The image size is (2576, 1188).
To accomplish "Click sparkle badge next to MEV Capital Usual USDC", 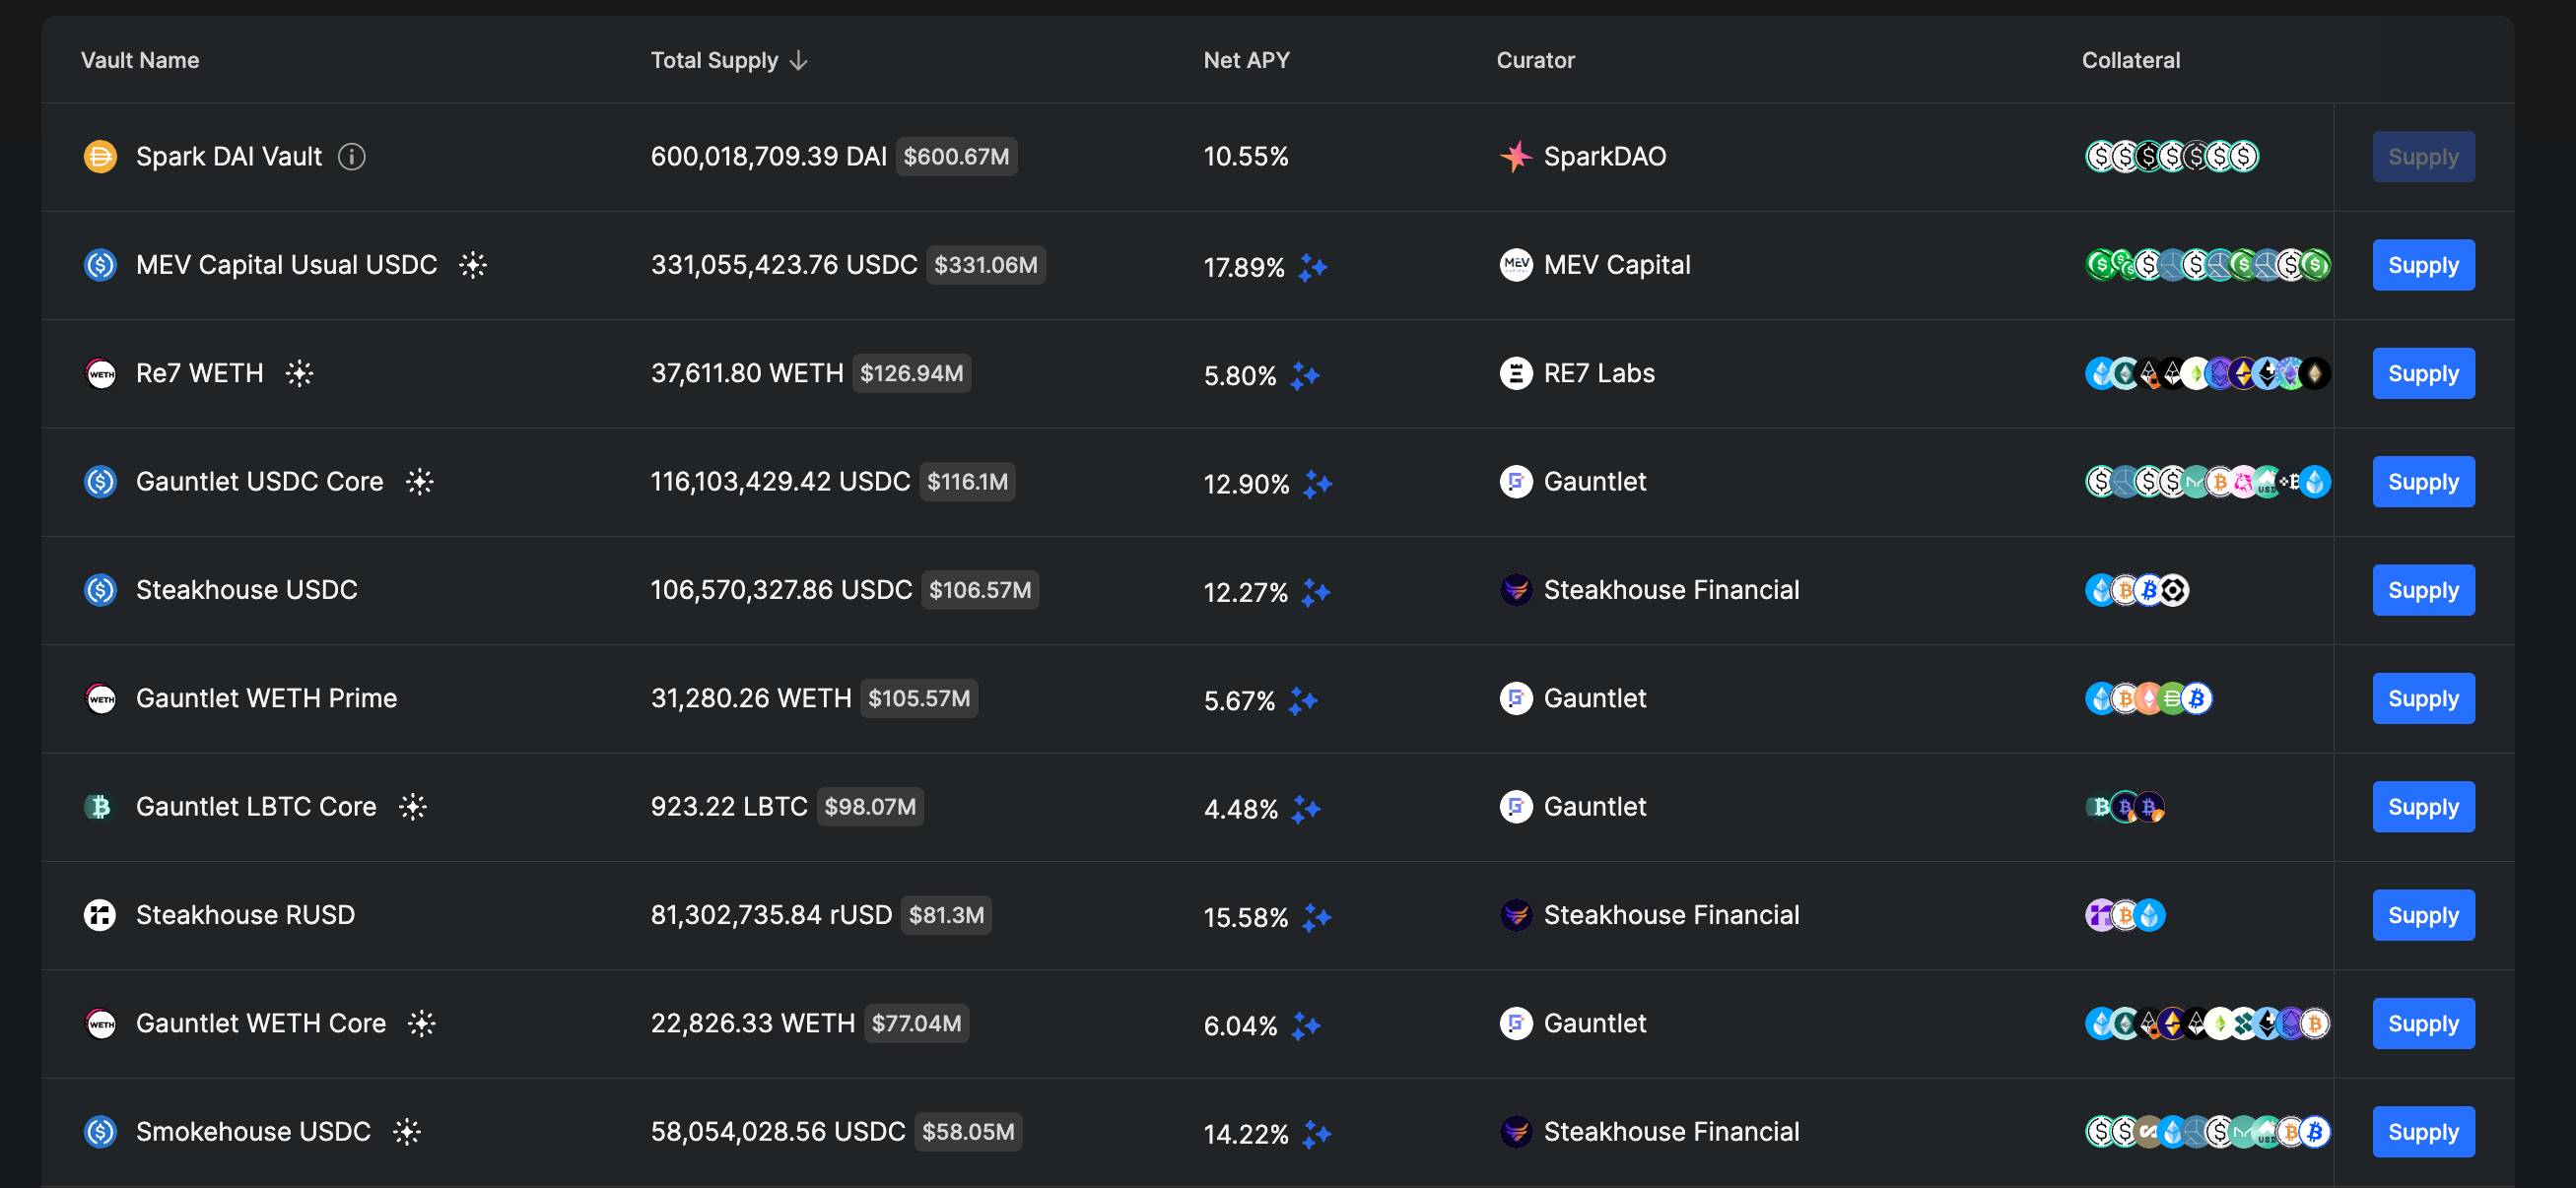I will click(473, 265).
